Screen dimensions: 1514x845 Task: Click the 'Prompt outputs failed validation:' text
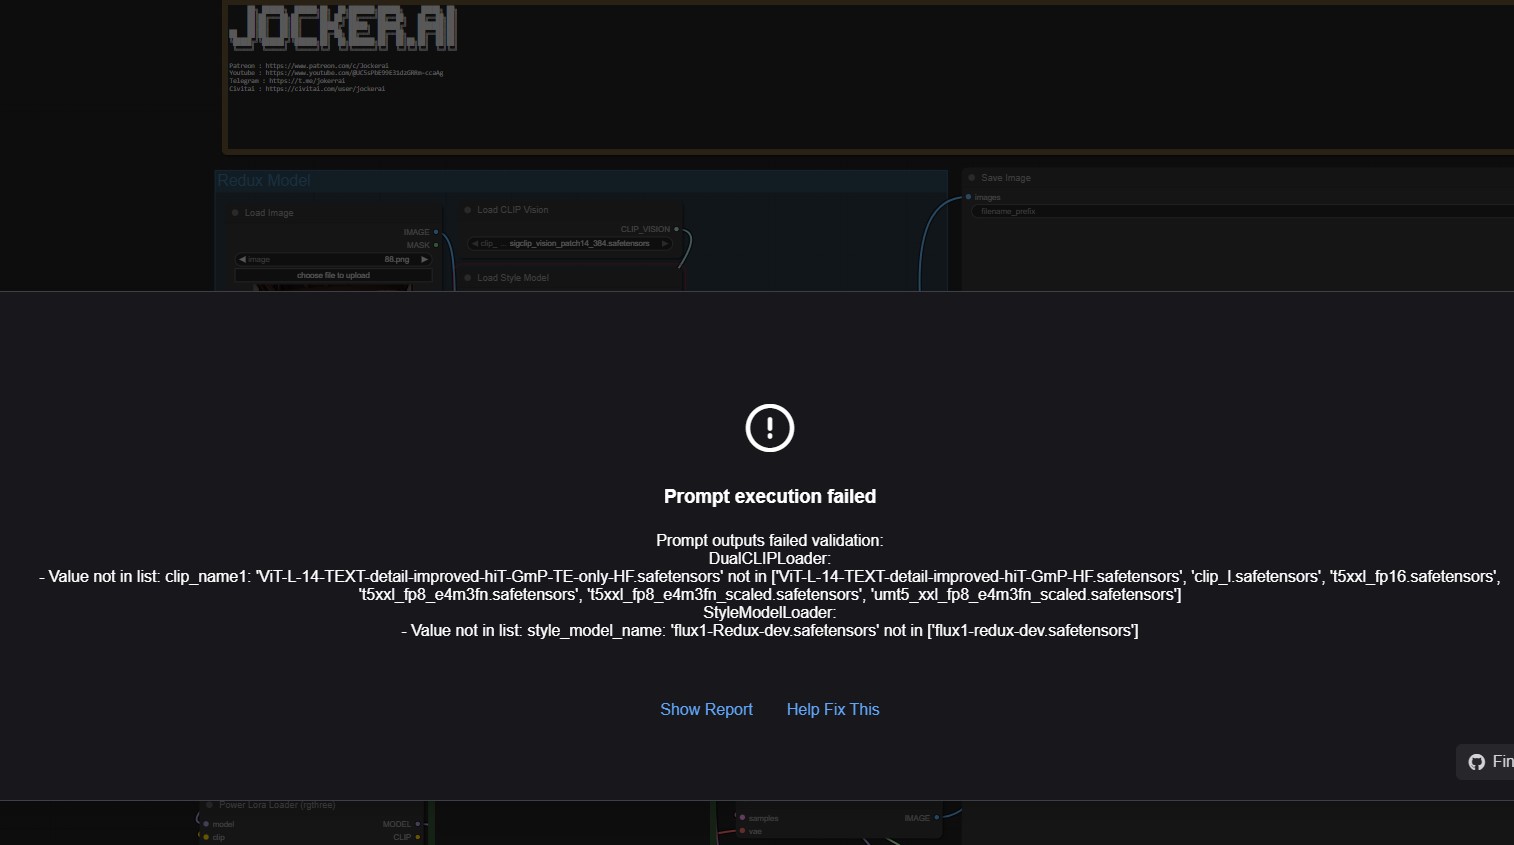click(770, 540)
